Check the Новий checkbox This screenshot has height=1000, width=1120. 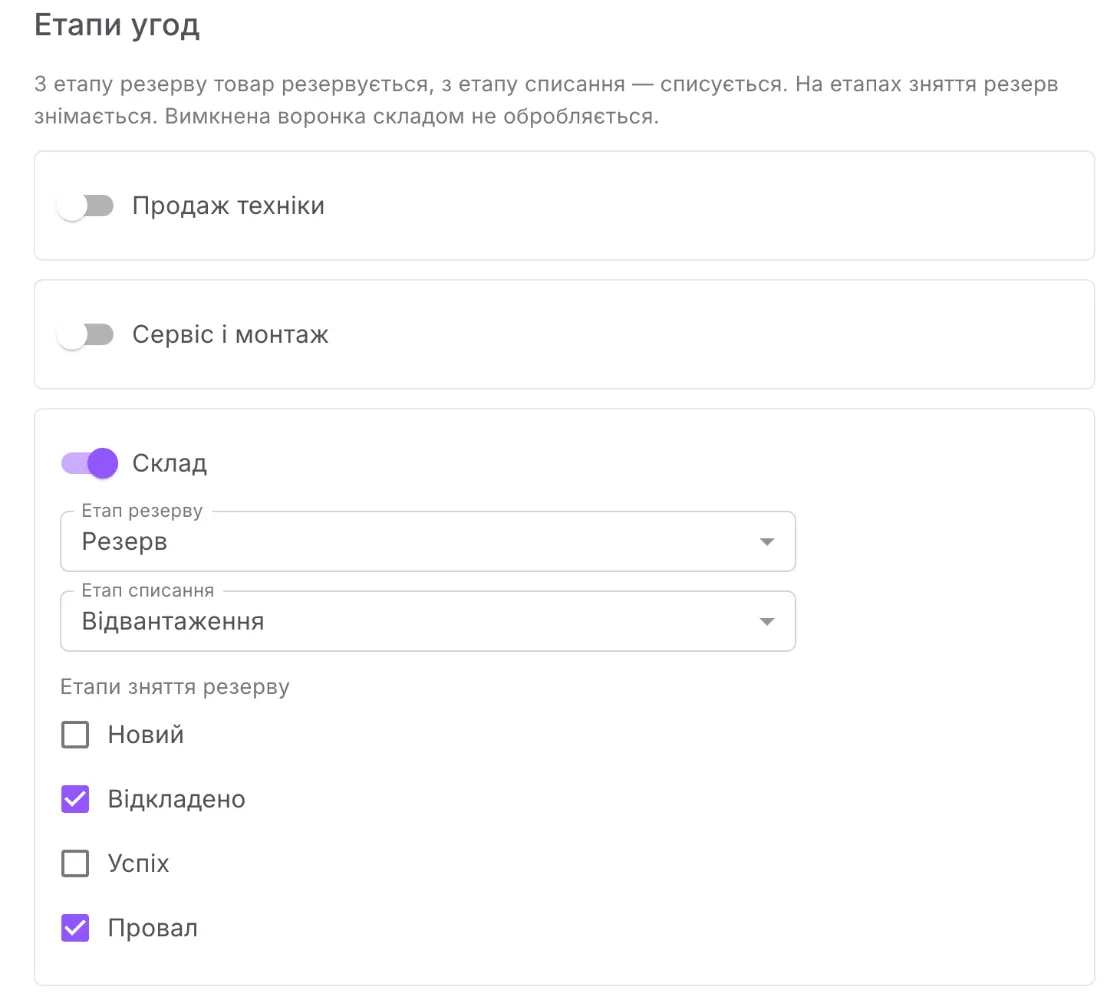[x=75, y=734]
